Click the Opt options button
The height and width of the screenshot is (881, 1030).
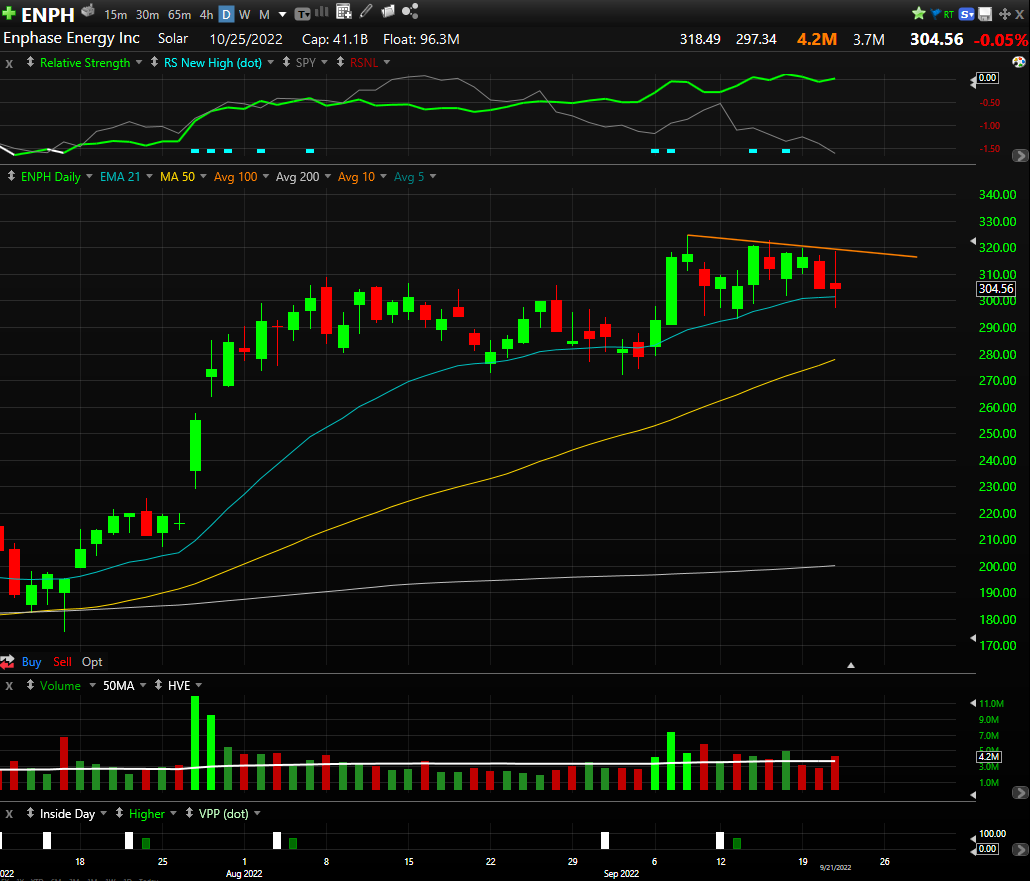(92, 662)
